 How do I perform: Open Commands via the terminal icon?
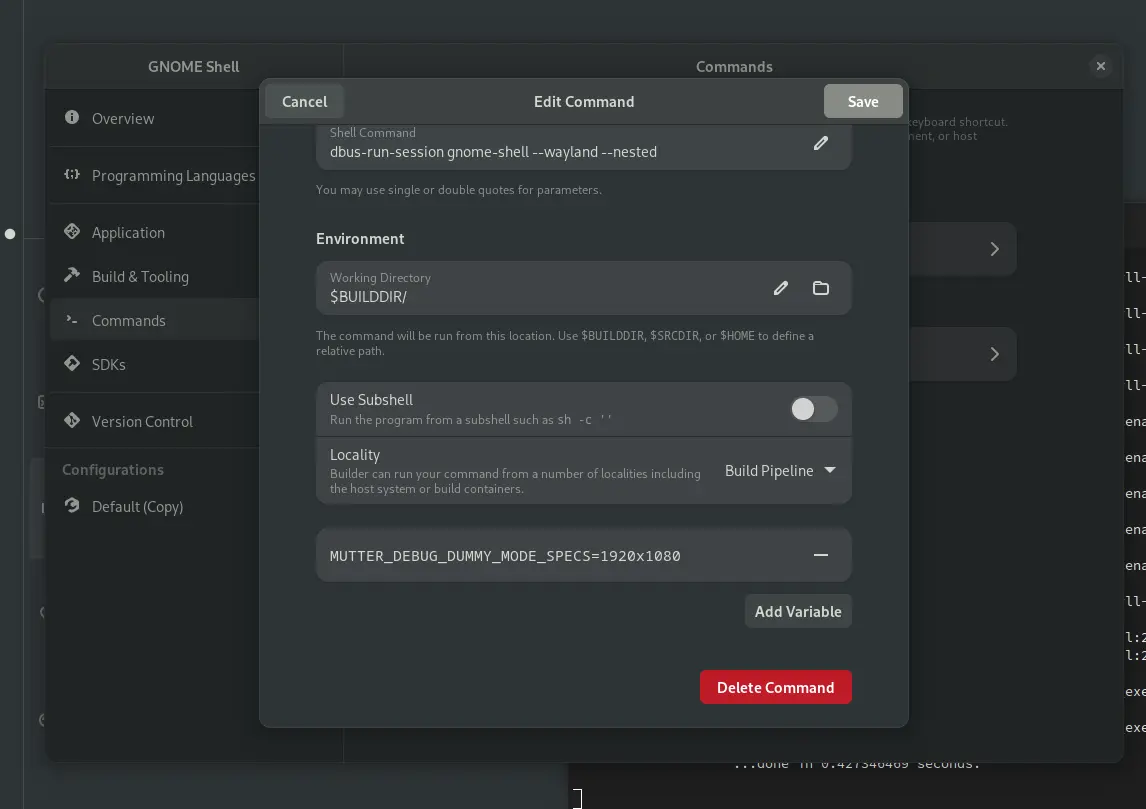click(71, 320)
